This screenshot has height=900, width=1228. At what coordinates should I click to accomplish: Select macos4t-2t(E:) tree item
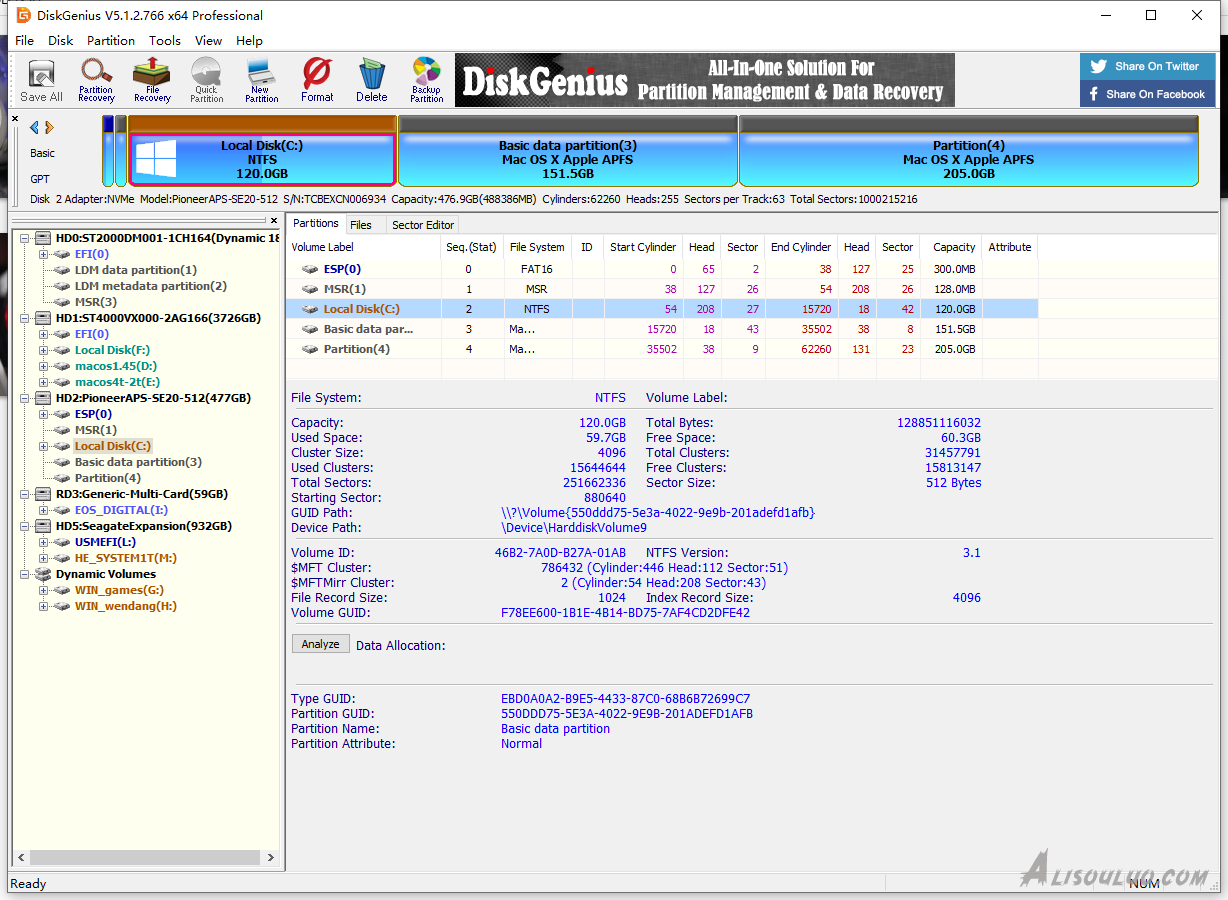pyautogui.click(x=117, y=382)
